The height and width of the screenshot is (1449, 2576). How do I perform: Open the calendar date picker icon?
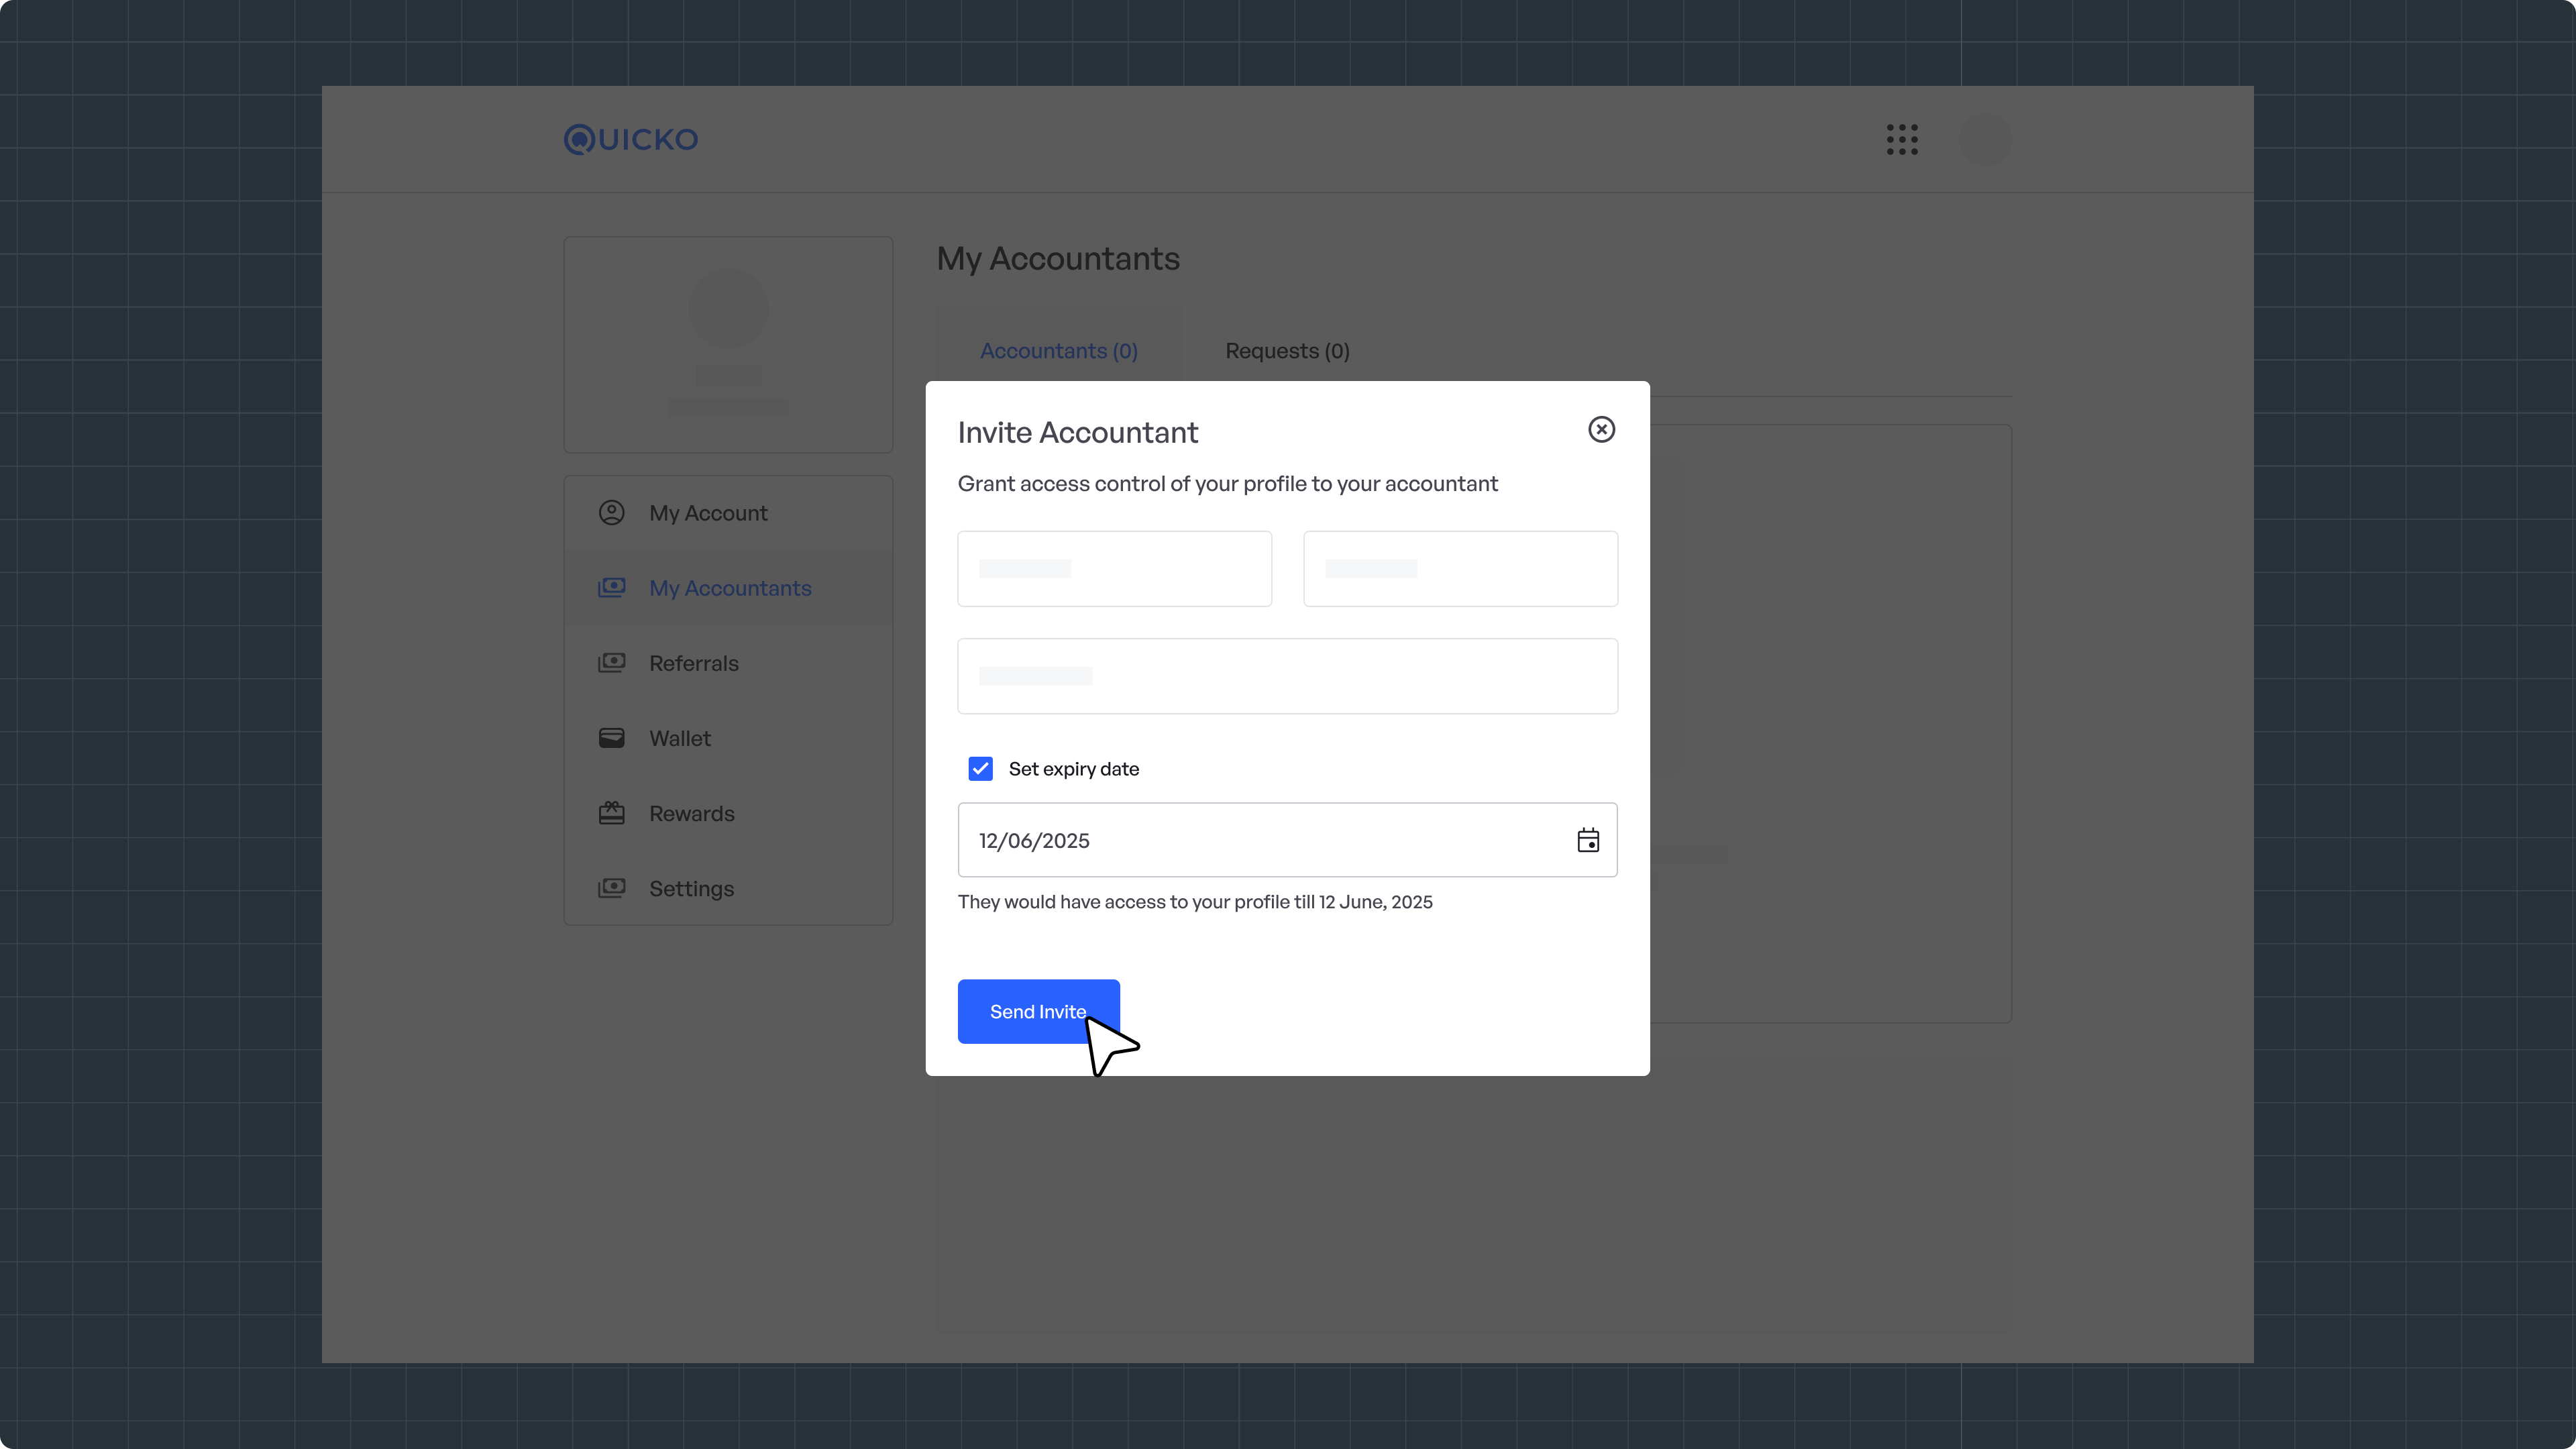click(x=1588, y=840)
